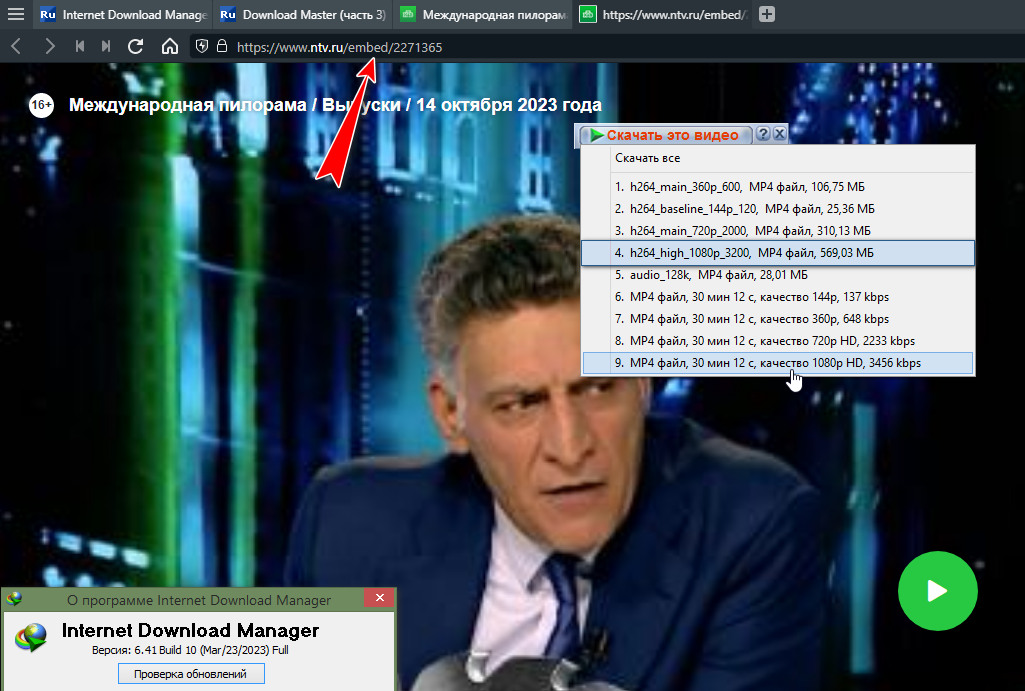
Task: Click the help question mark on IDM panel
Action: coord(763,134)
